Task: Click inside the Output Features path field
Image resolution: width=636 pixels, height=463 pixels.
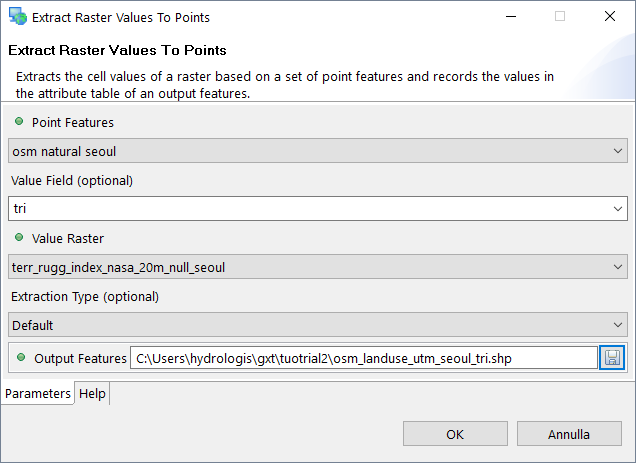Action: 362,358
